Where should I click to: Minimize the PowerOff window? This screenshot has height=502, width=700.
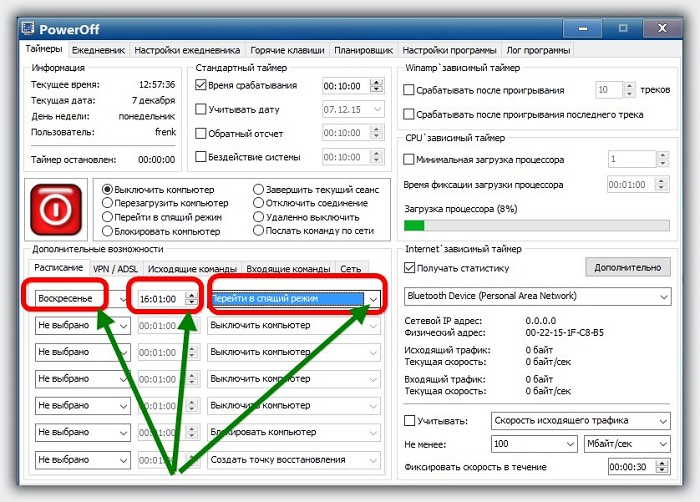(x=582, y=29)
